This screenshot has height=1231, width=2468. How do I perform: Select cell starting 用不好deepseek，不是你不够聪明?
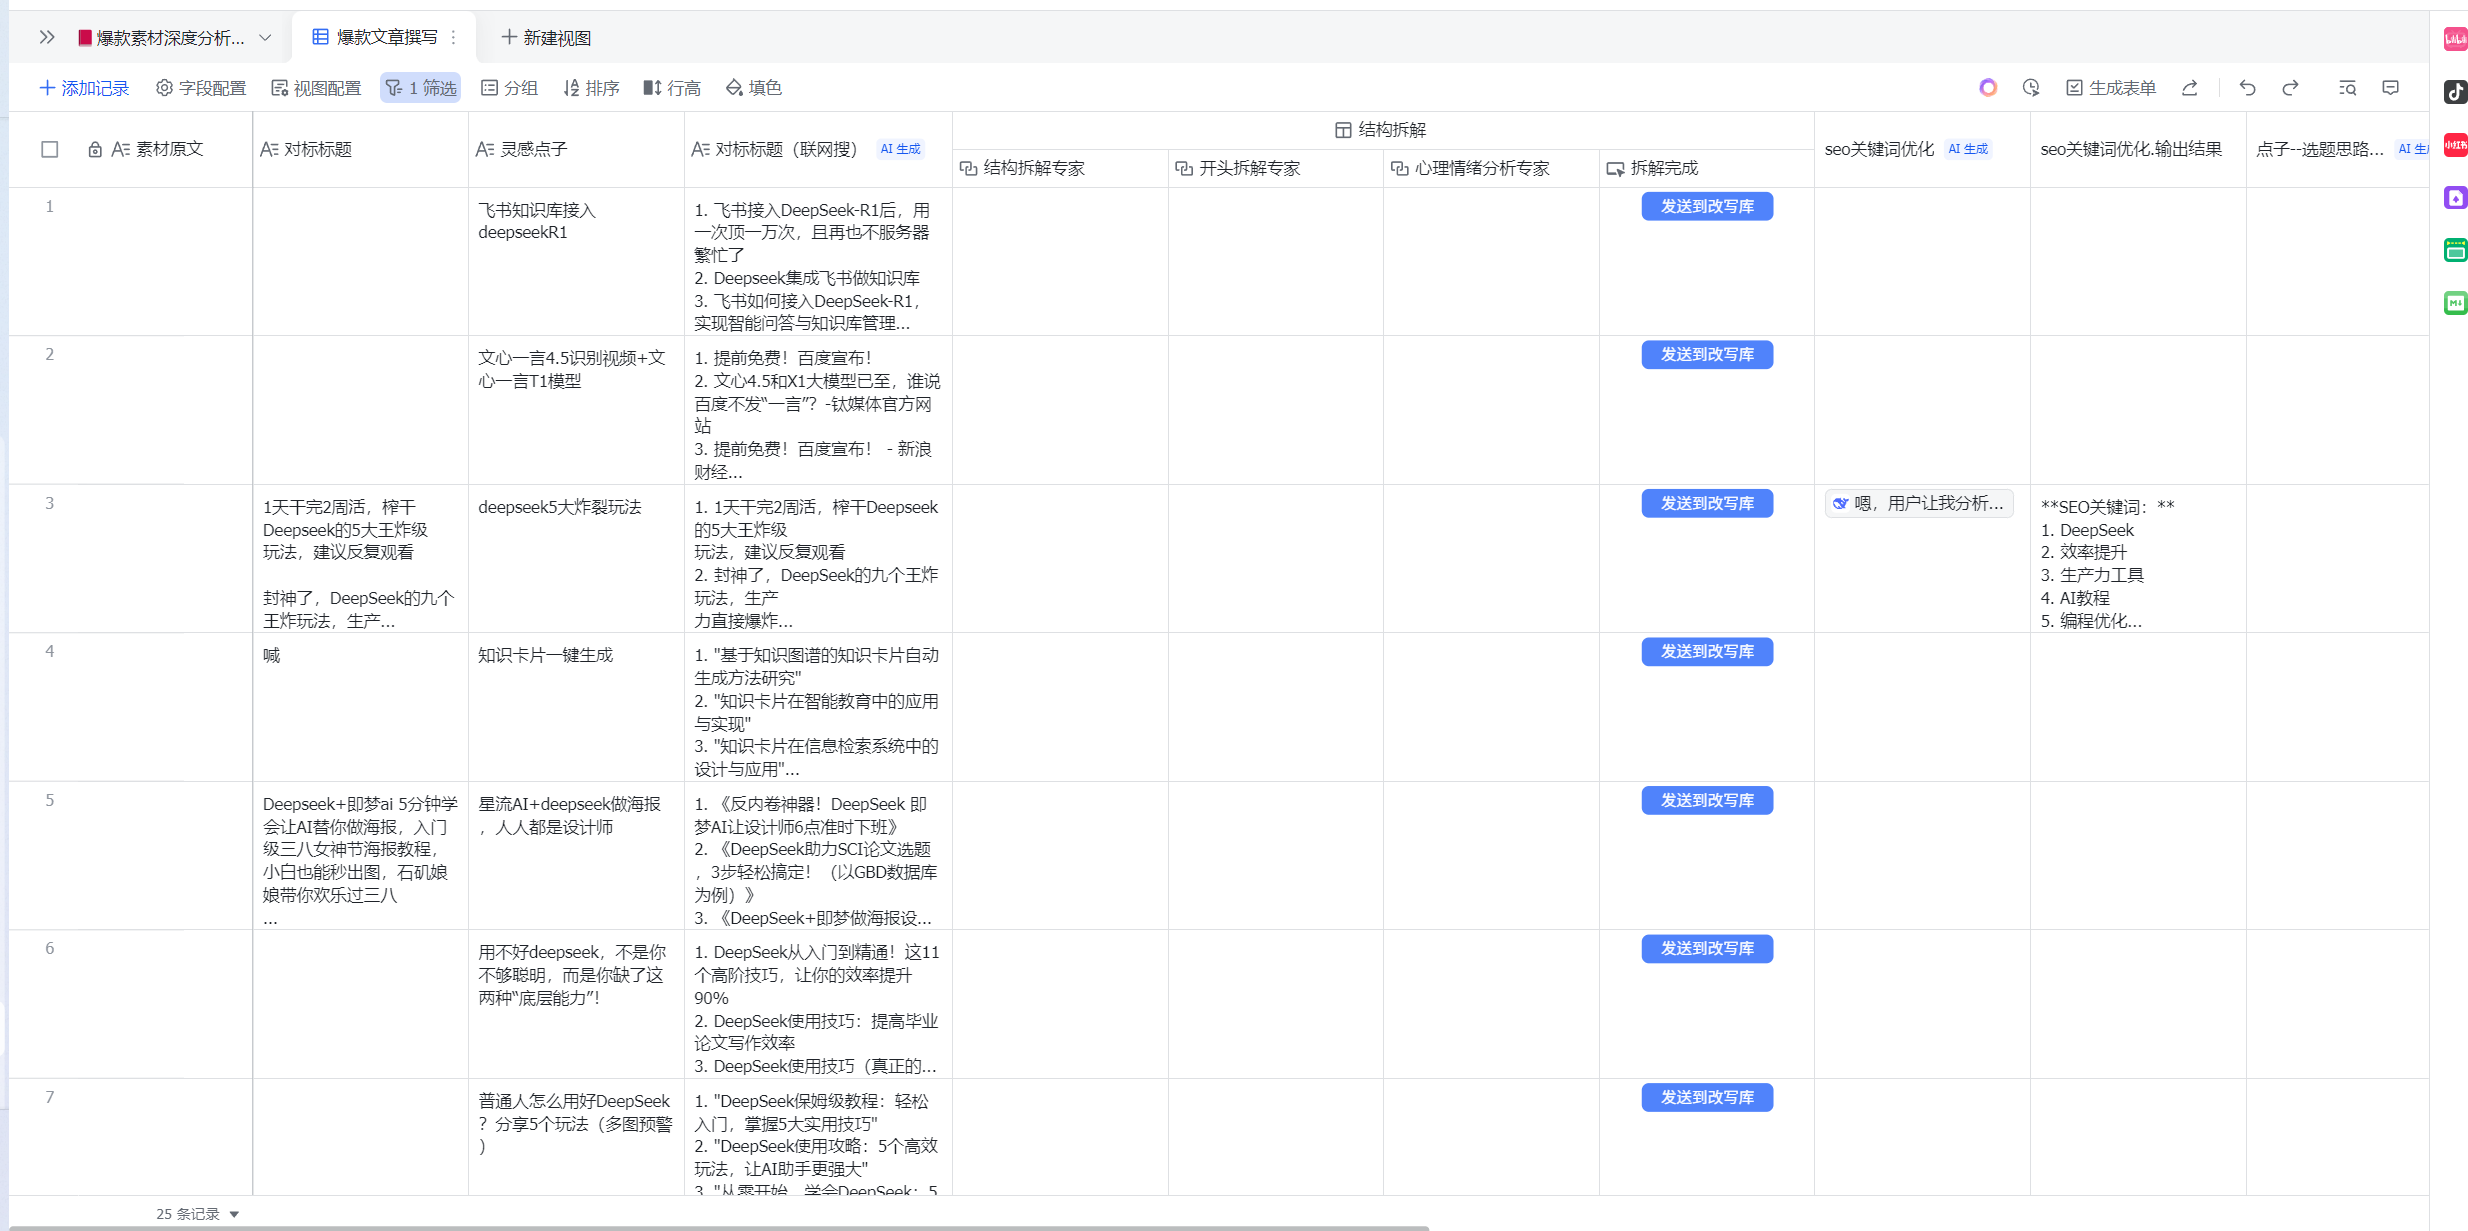[x=576, y=1004]
